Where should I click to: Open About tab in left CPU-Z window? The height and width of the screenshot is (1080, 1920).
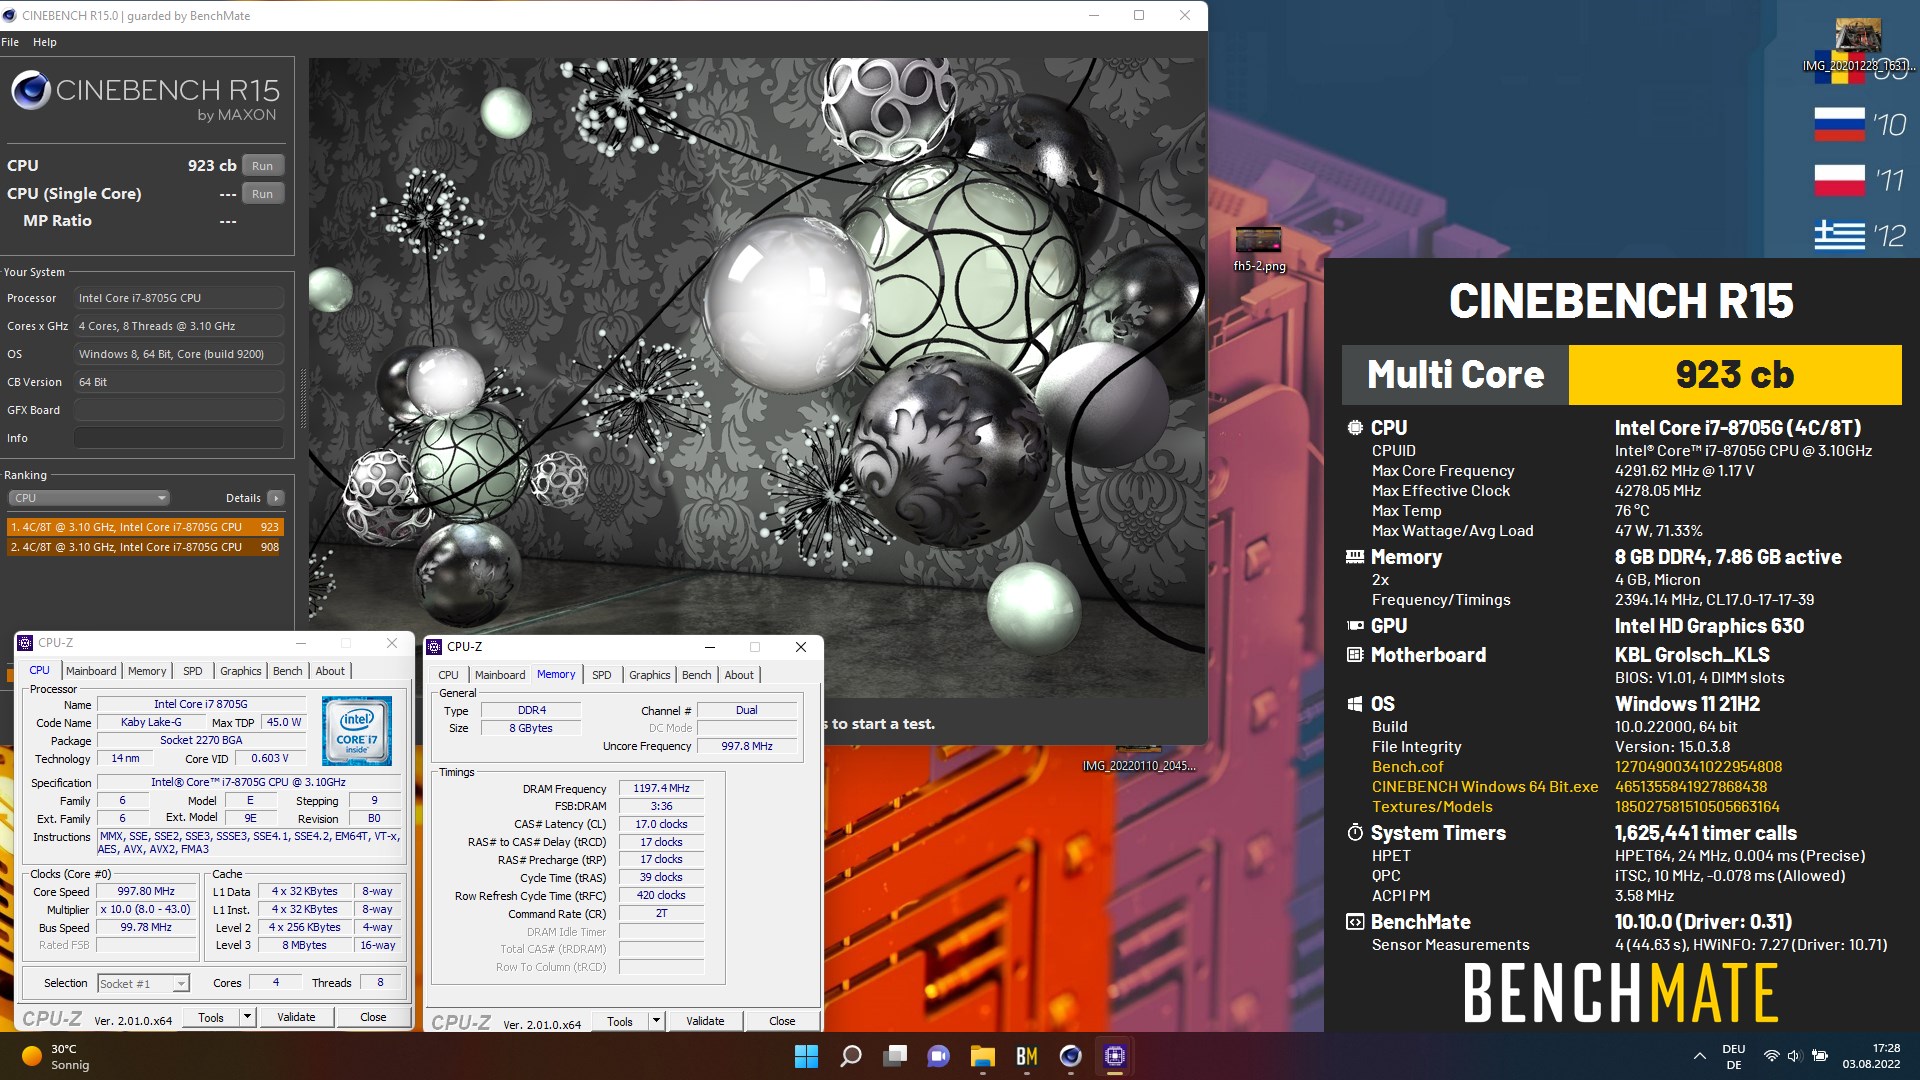[x=330, y=671]
